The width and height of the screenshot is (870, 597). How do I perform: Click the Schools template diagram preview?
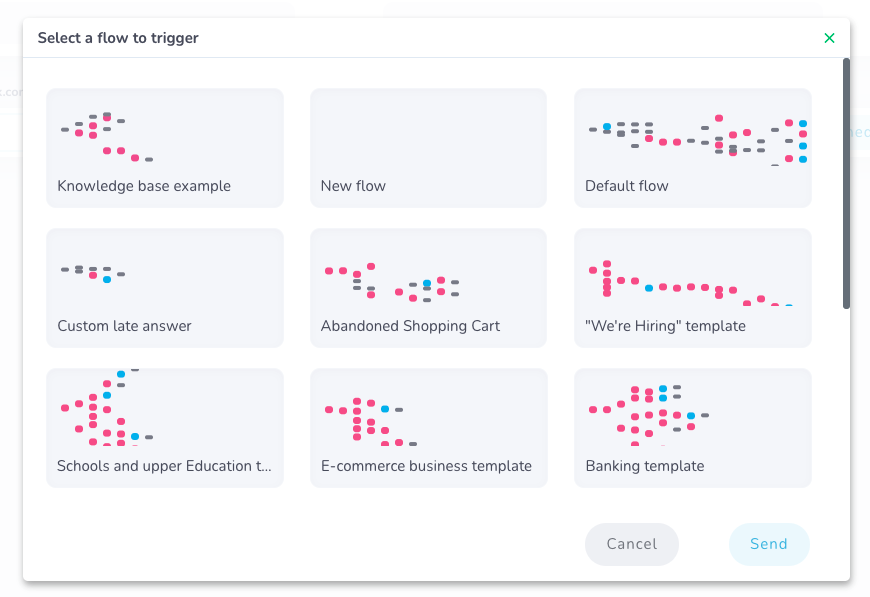click(x=106, y=410)
